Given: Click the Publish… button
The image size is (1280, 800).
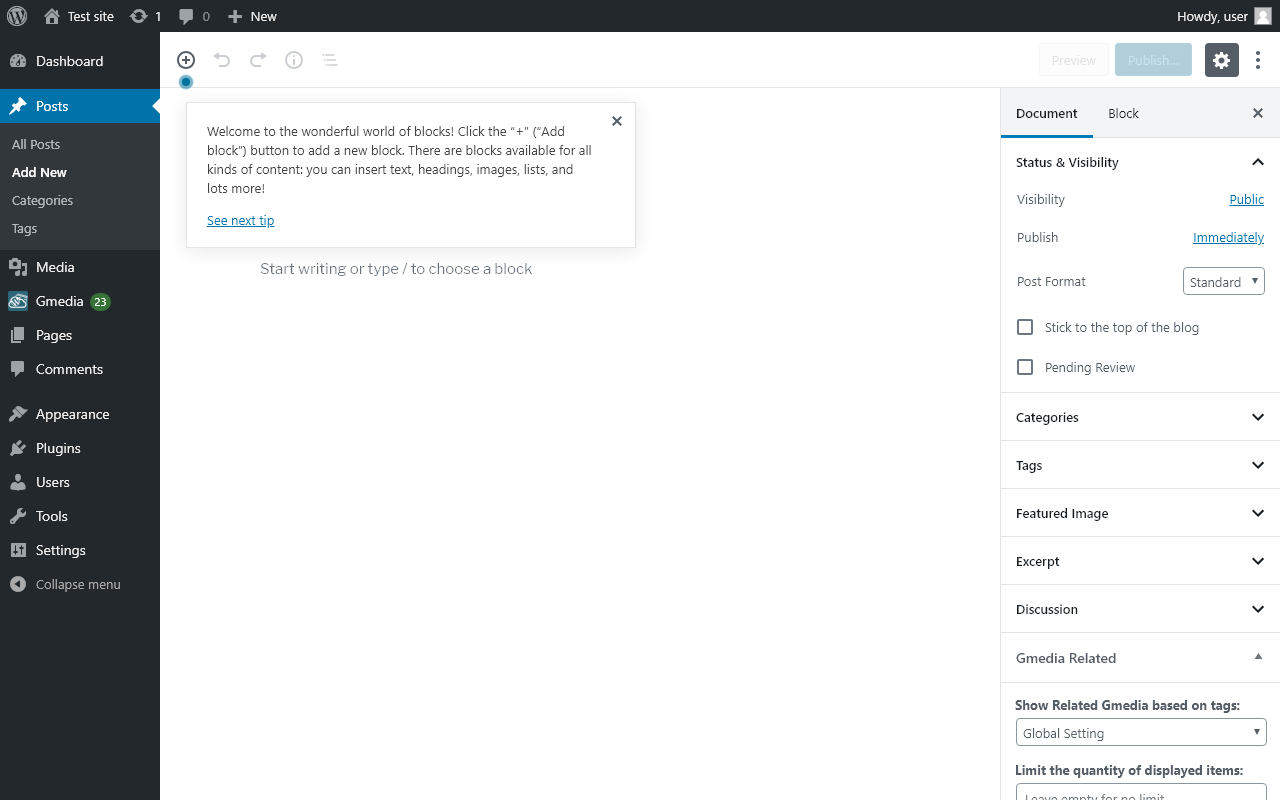Looking at the screenshot, I should pos(1153,60).
